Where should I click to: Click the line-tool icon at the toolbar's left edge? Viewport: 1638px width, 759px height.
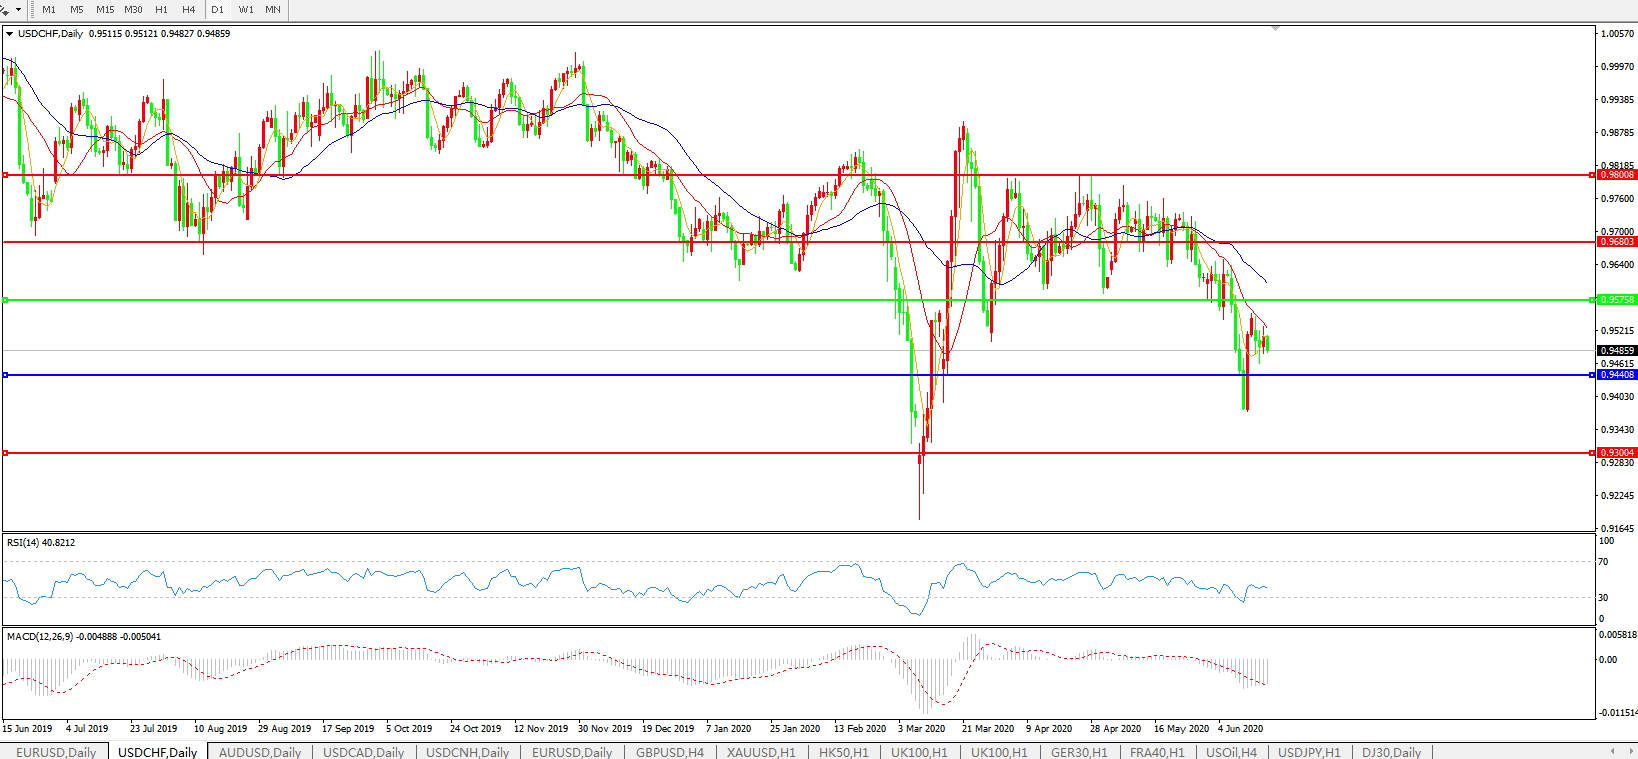5,10
